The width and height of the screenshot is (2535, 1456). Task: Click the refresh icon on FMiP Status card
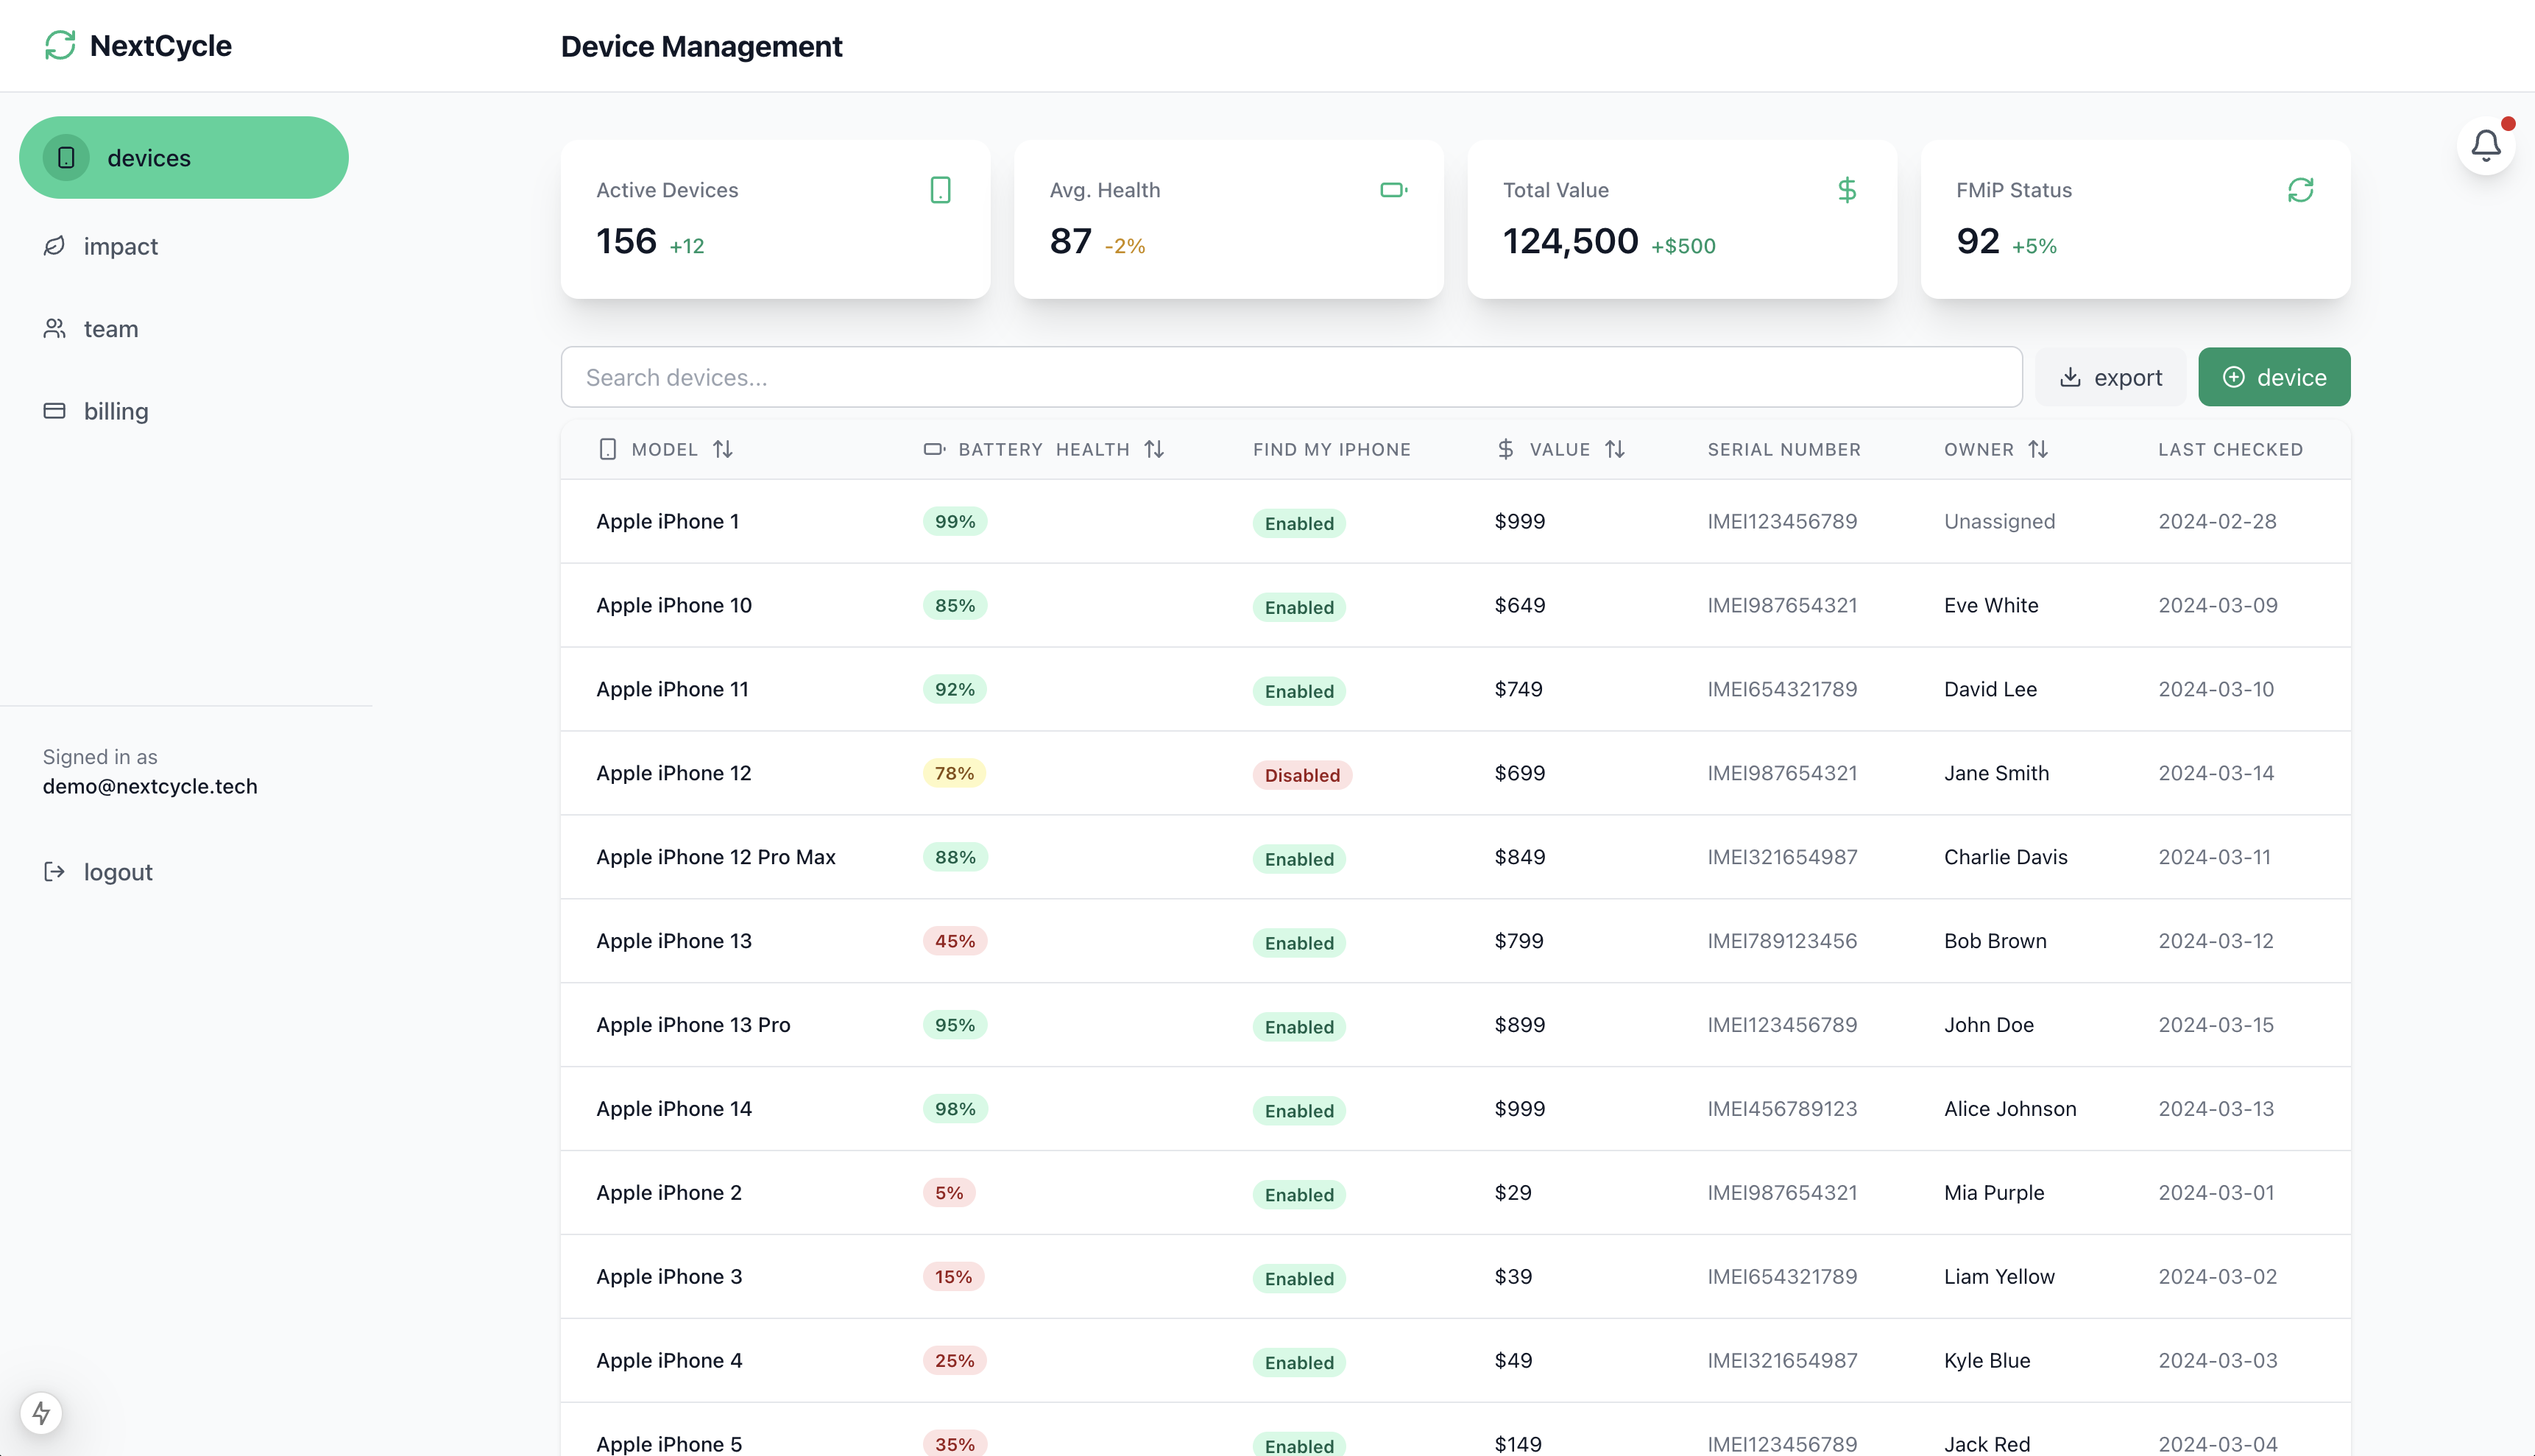[x=2301, y=190]
